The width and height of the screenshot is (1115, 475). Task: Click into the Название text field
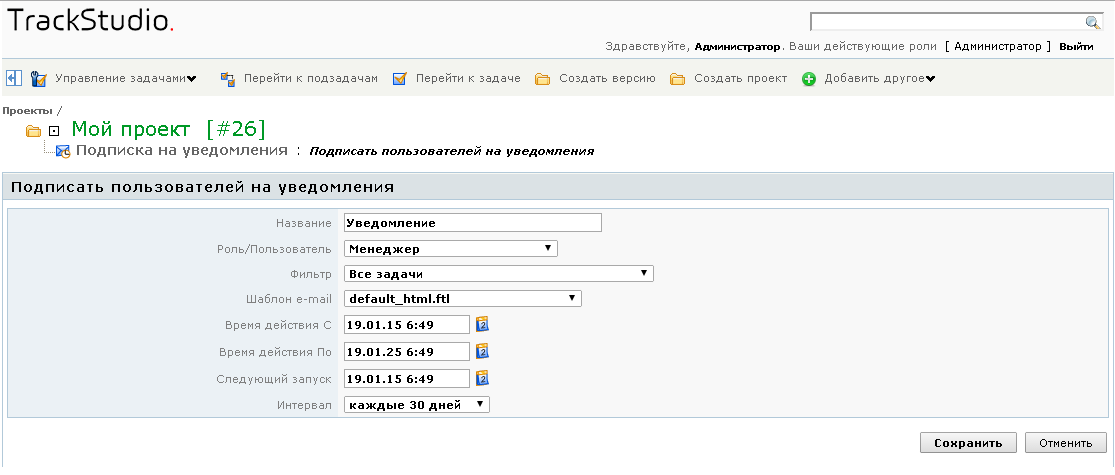coord(472,223)
